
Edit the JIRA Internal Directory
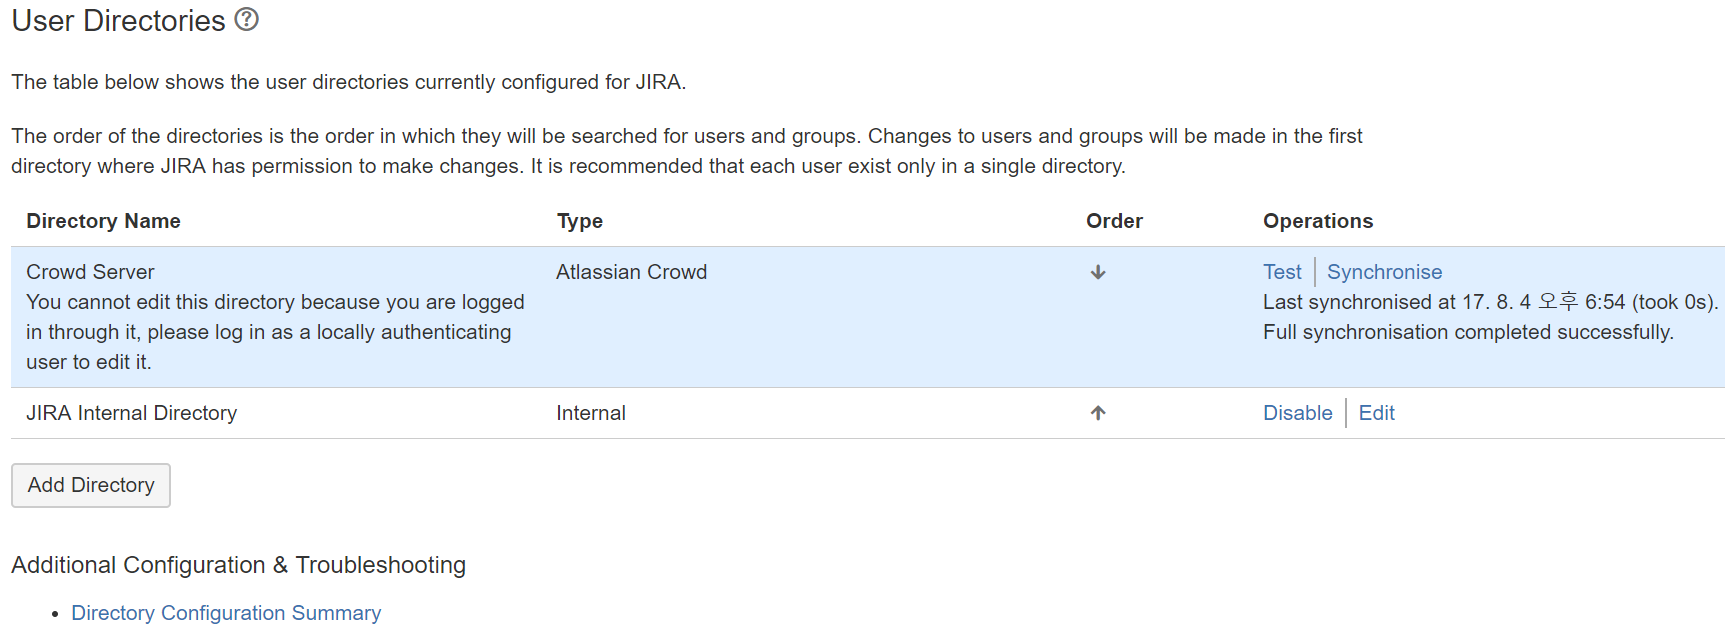click(1376, 413)
